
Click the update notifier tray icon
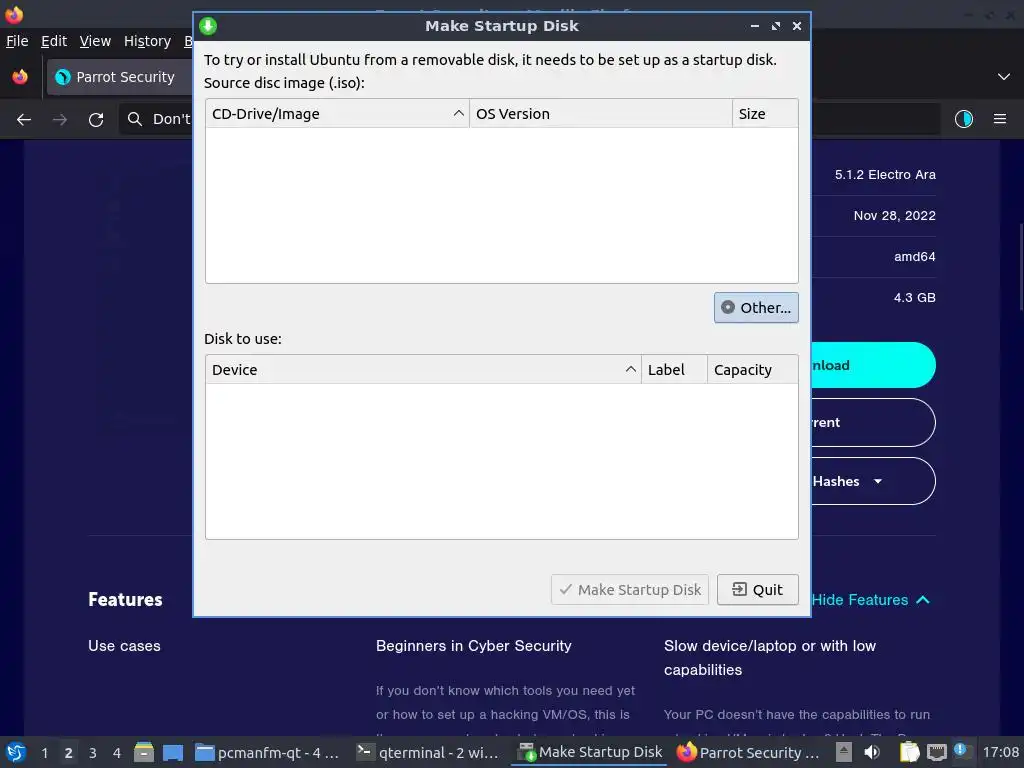point(960,751)
